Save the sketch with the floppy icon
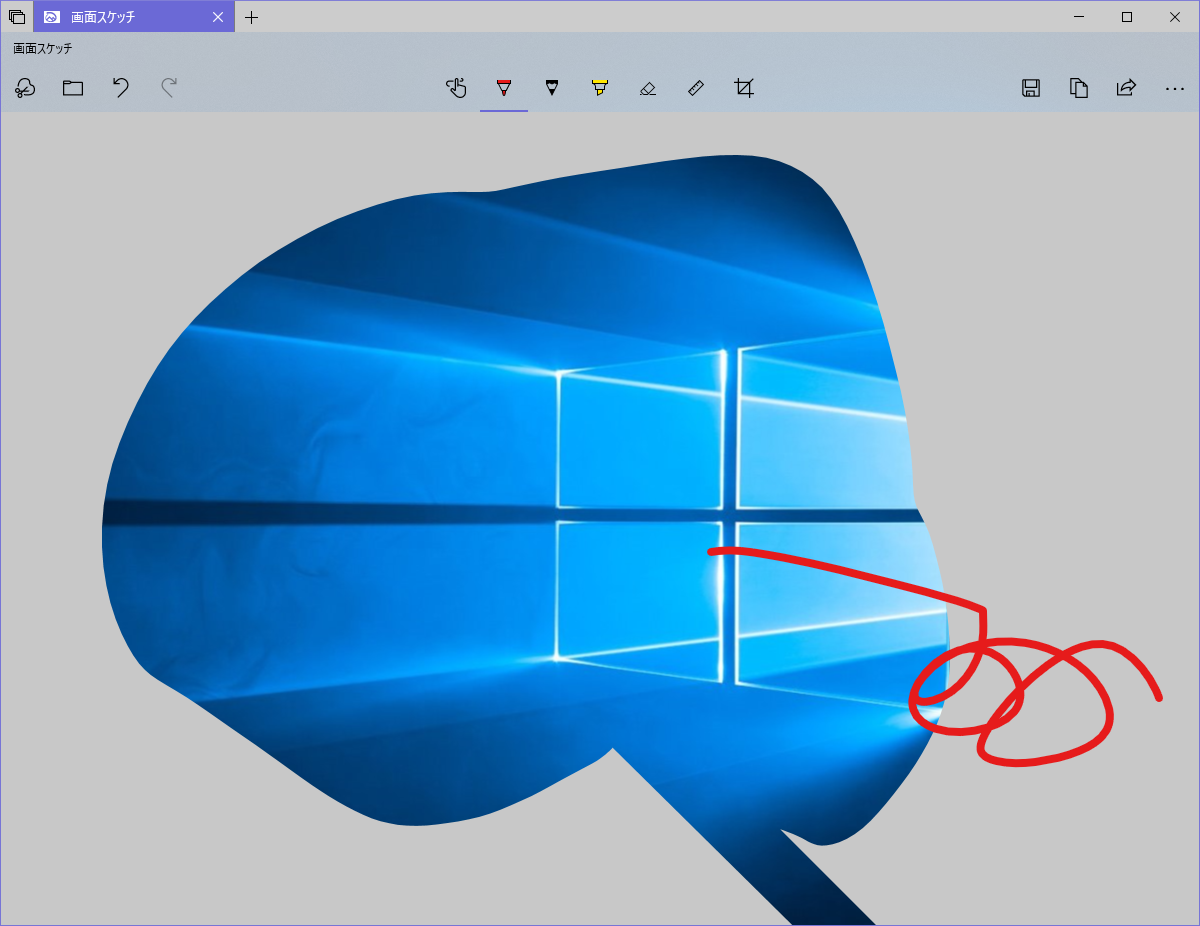This screenshot has width=1200, height=926. [x=1031, y=88]
